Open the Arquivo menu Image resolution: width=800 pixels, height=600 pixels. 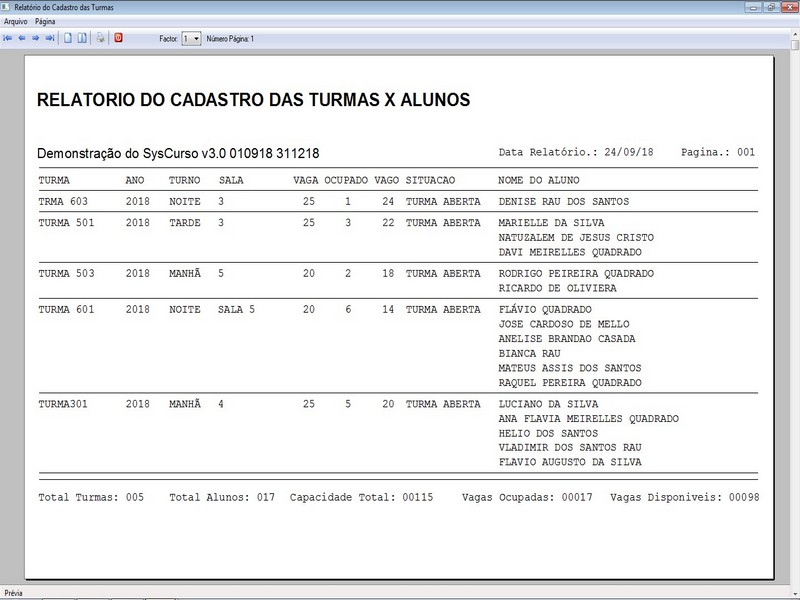pyautogui.click(x=15, y=21)
